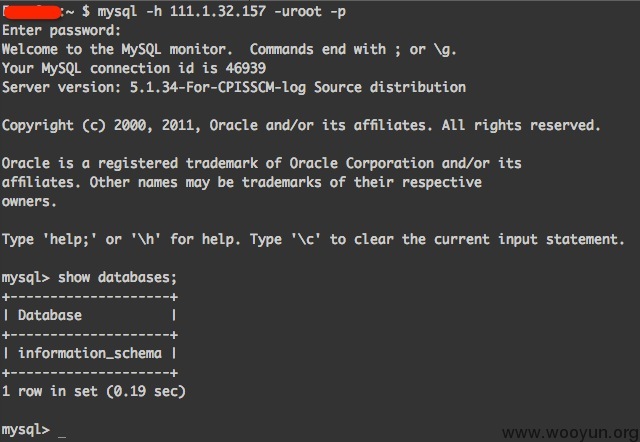
Task: Click the IP address 111.1.32.157
Action: tap(218, 11)
